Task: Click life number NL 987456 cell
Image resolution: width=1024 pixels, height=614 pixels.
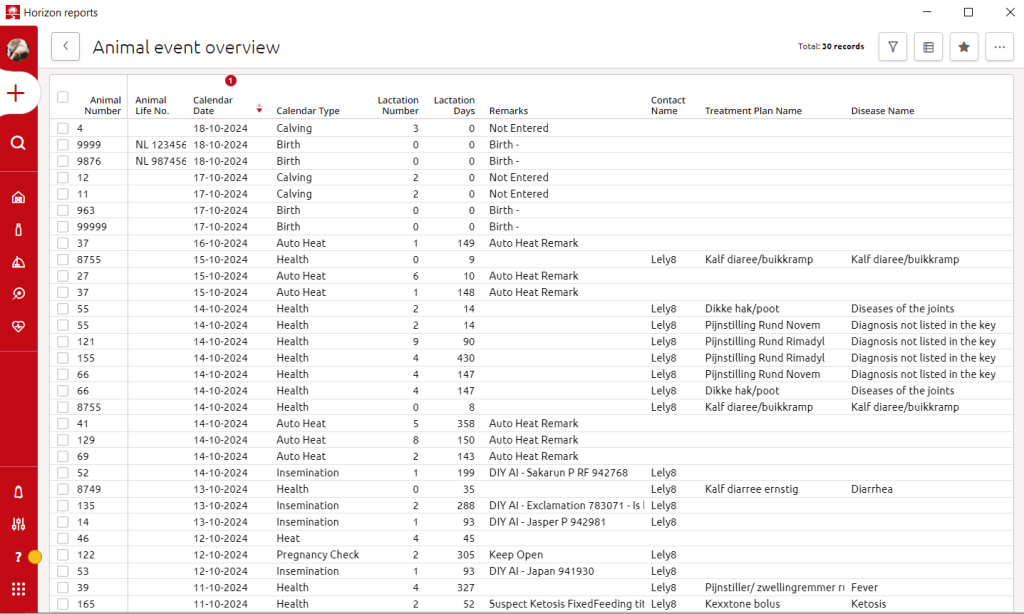Action: pyautogui.click(x=160, y=161)
